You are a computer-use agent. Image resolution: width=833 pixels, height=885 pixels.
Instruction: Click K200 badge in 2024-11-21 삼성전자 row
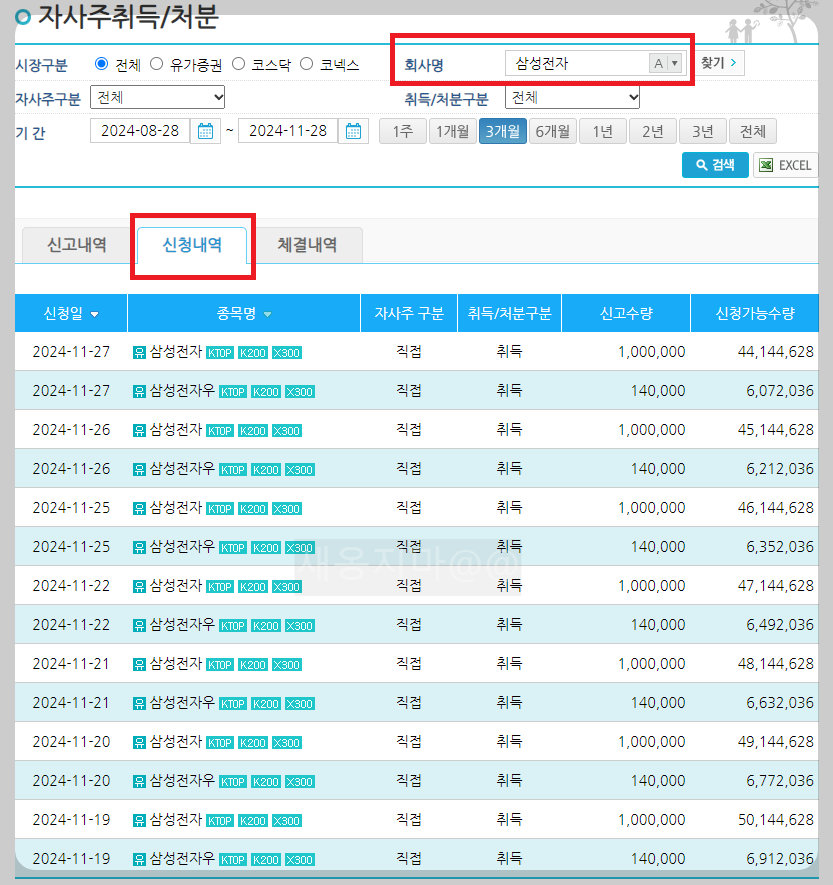pyautogui.click(x=252, y=665)
